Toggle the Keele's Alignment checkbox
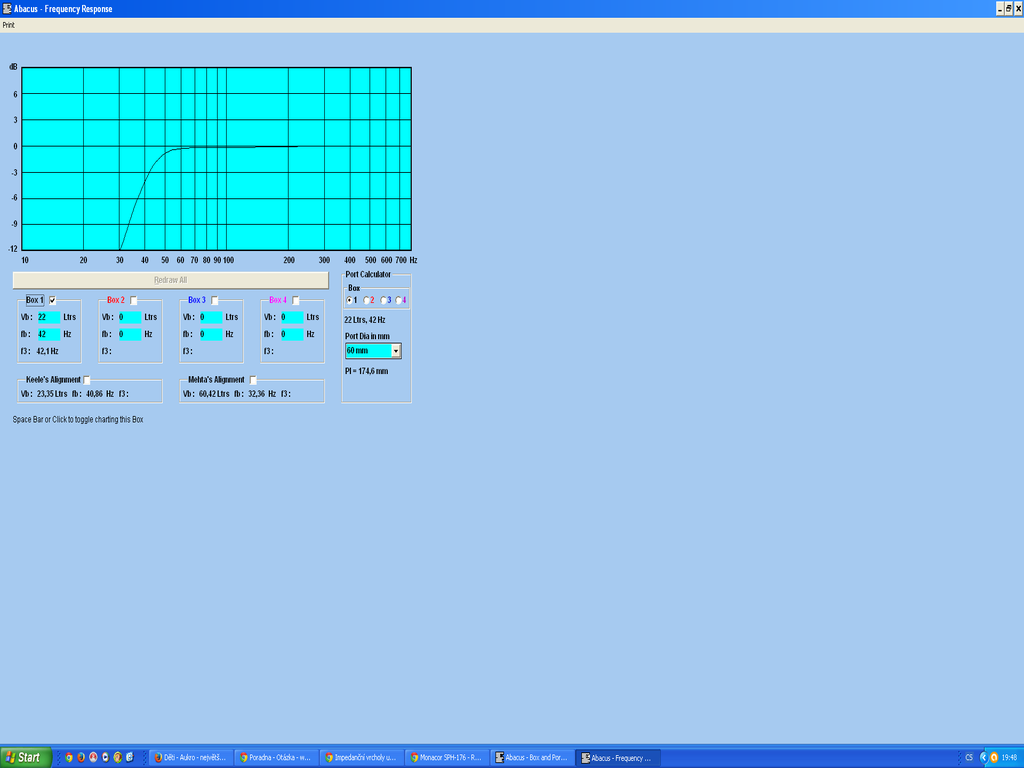Screen dimensions: 1024x768 87,380
